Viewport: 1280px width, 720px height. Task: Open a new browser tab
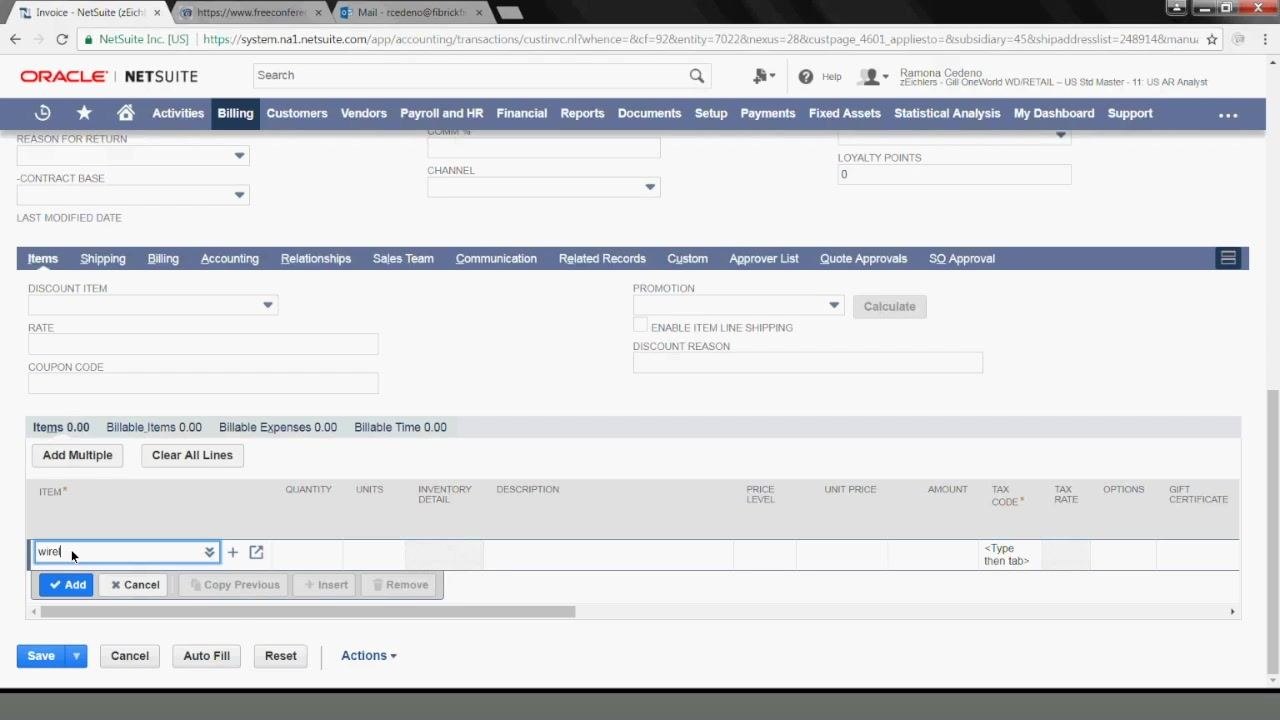(x=509, y=13)
